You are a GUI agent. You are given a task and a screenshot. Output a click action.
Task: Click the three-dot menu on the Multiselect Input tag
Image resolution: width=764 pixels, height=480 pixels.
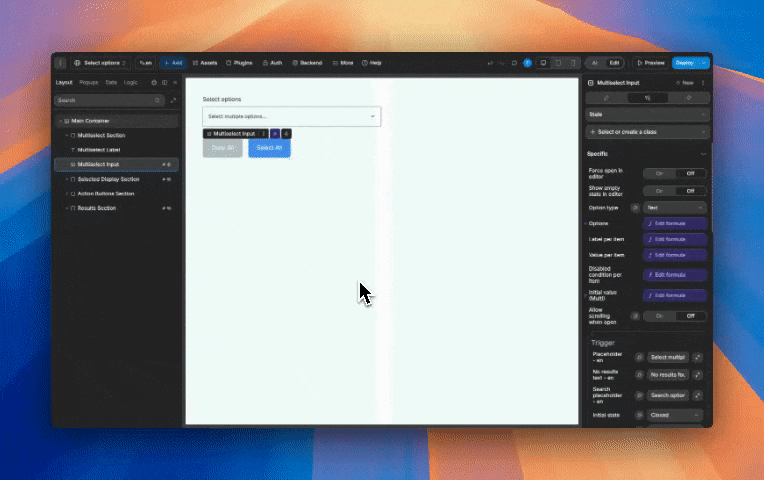264,134
